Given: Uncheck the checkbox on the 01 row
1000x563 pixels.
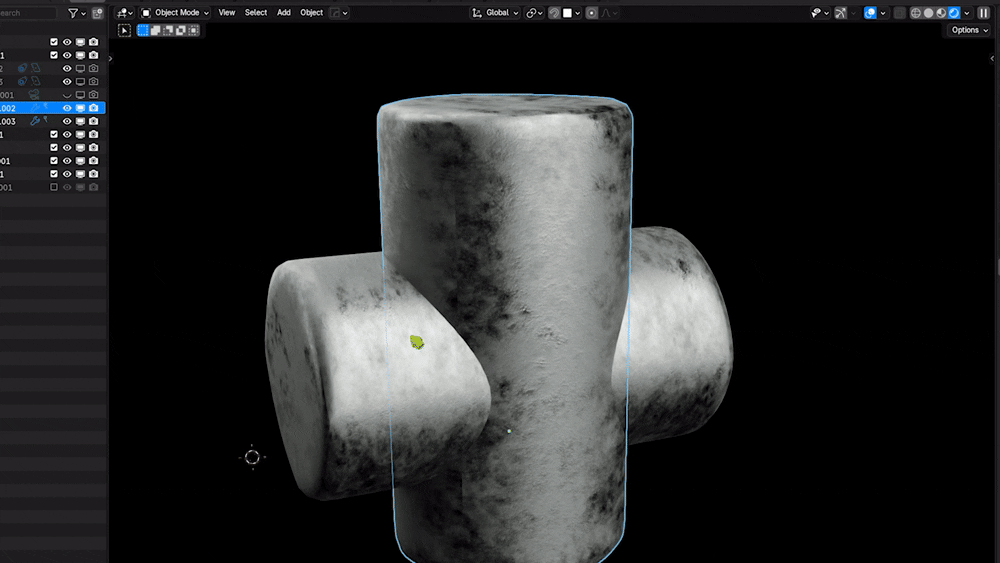Looking at the screenshot, I should click(x=54, y=161).
